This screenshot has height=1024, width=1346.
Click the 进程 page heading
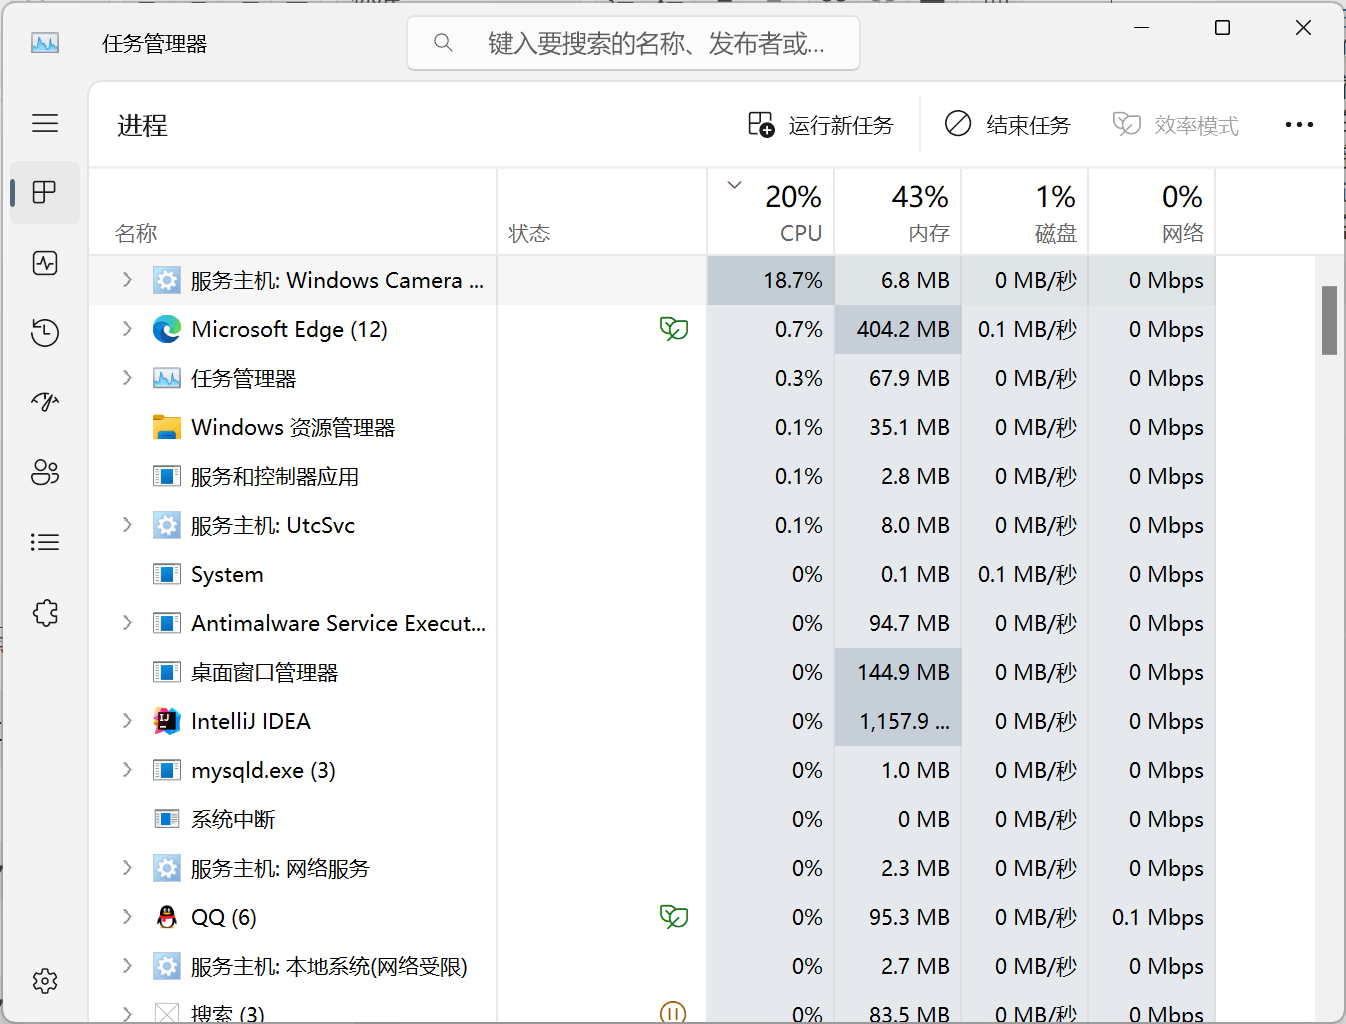tap(142, 125)
